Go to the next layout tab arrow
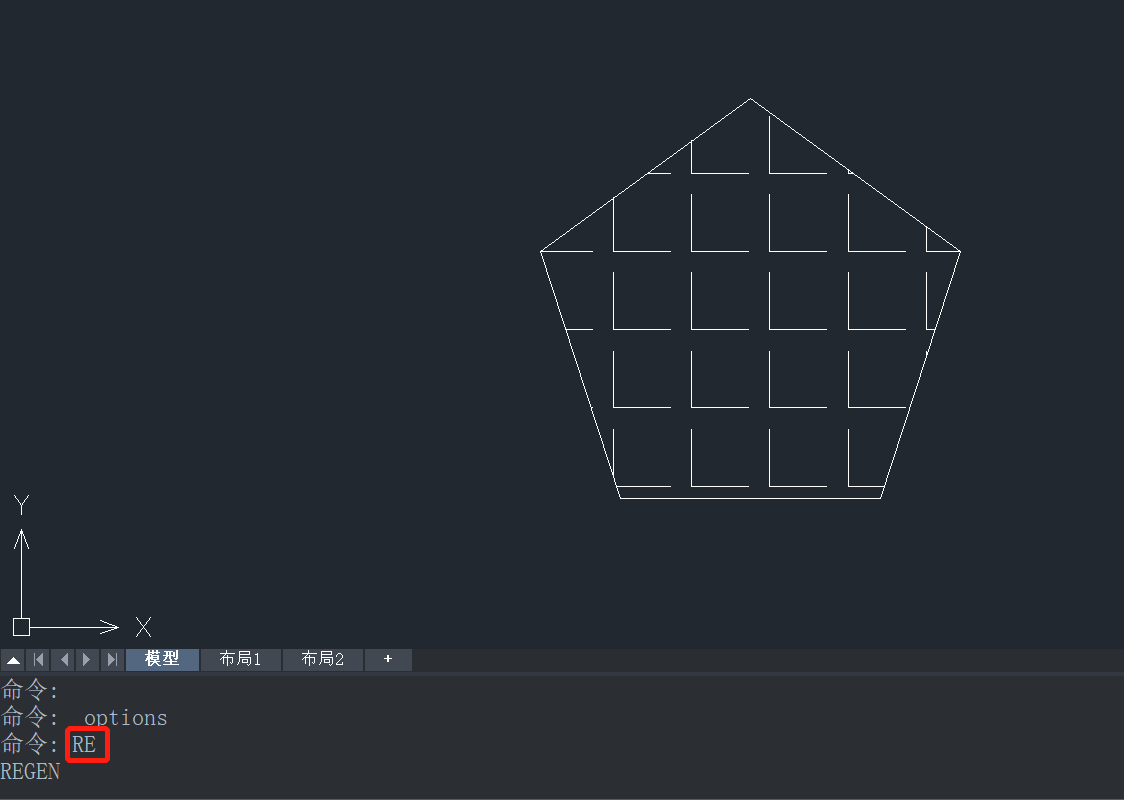This screenshot has height=800, width=1124. pyautogui.click(x=87, y=659)
